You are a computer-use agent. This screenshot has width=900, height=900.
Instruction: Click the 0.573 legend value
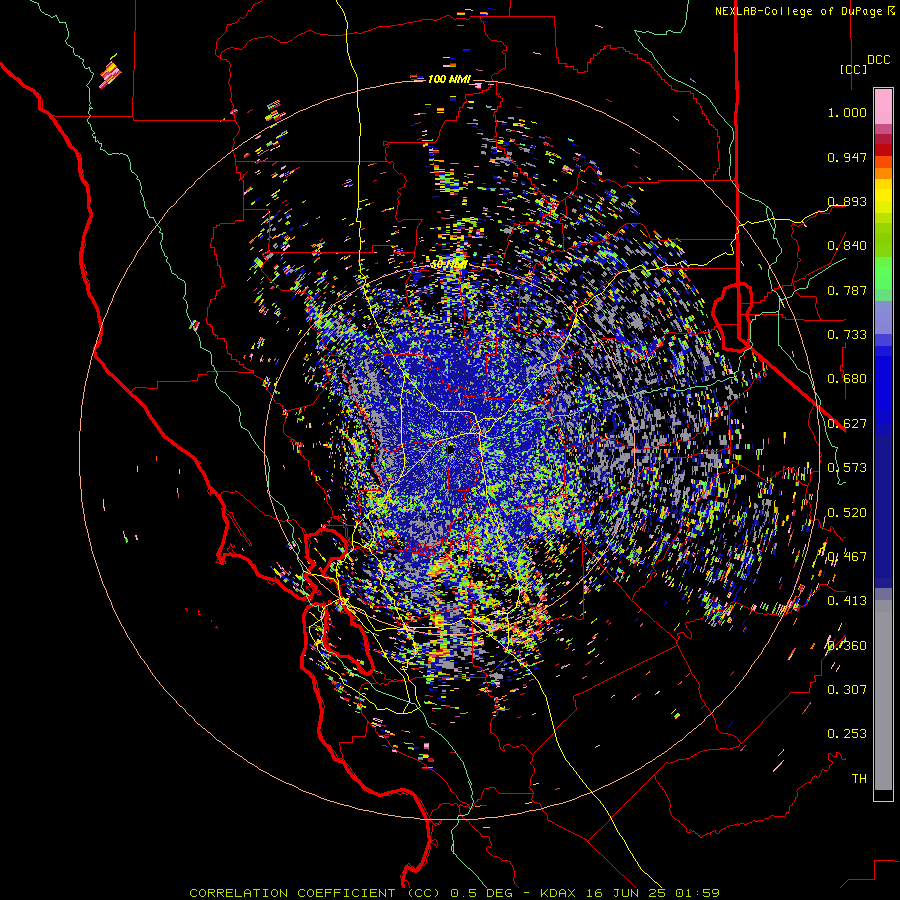pyautogui.click(x=847, y=468)
